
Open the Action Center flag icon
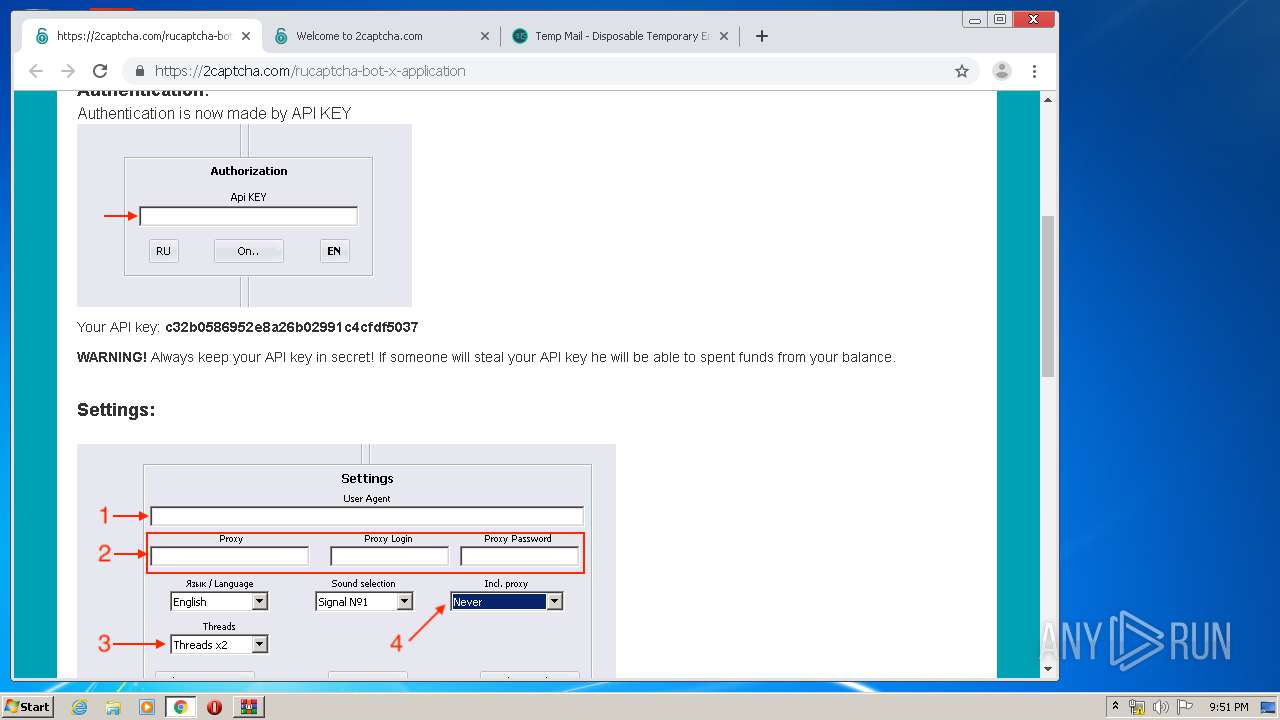pyautogui.click(x=1185, y=707)
